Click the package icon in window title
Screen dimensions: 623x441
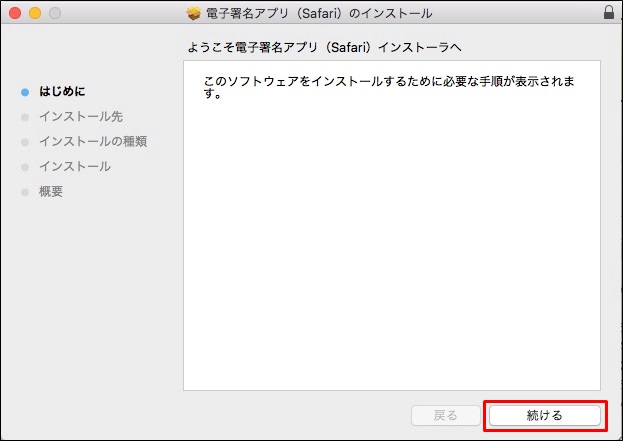coord(193,13)
